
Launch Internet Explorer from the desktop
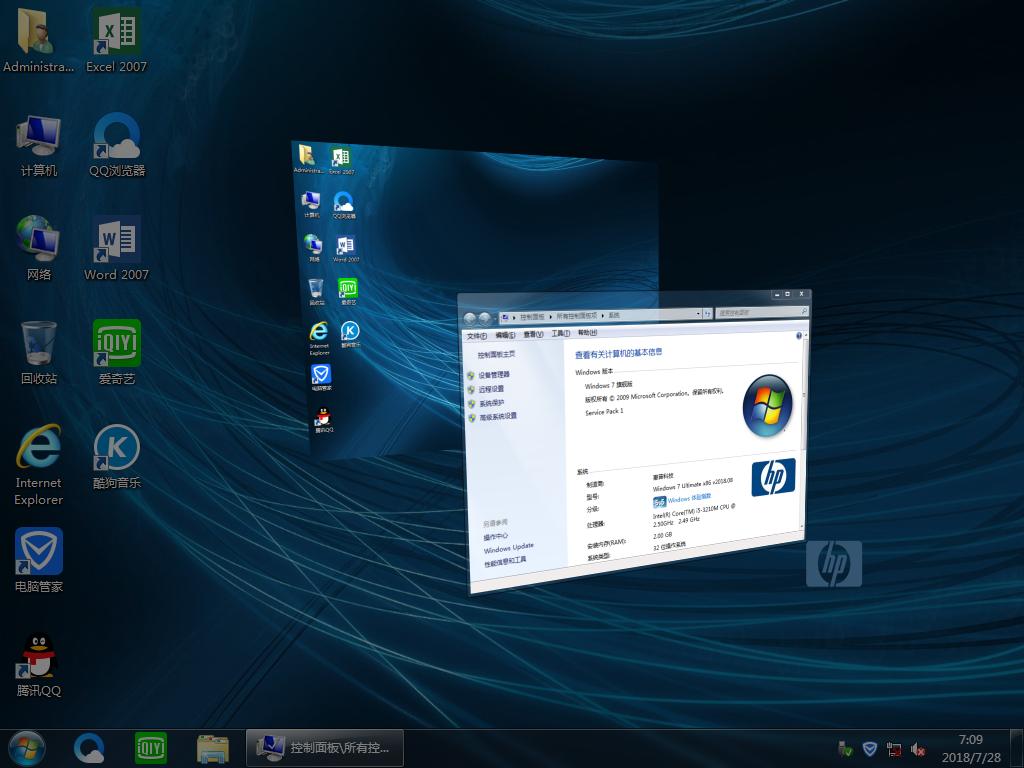coord(37,448)
